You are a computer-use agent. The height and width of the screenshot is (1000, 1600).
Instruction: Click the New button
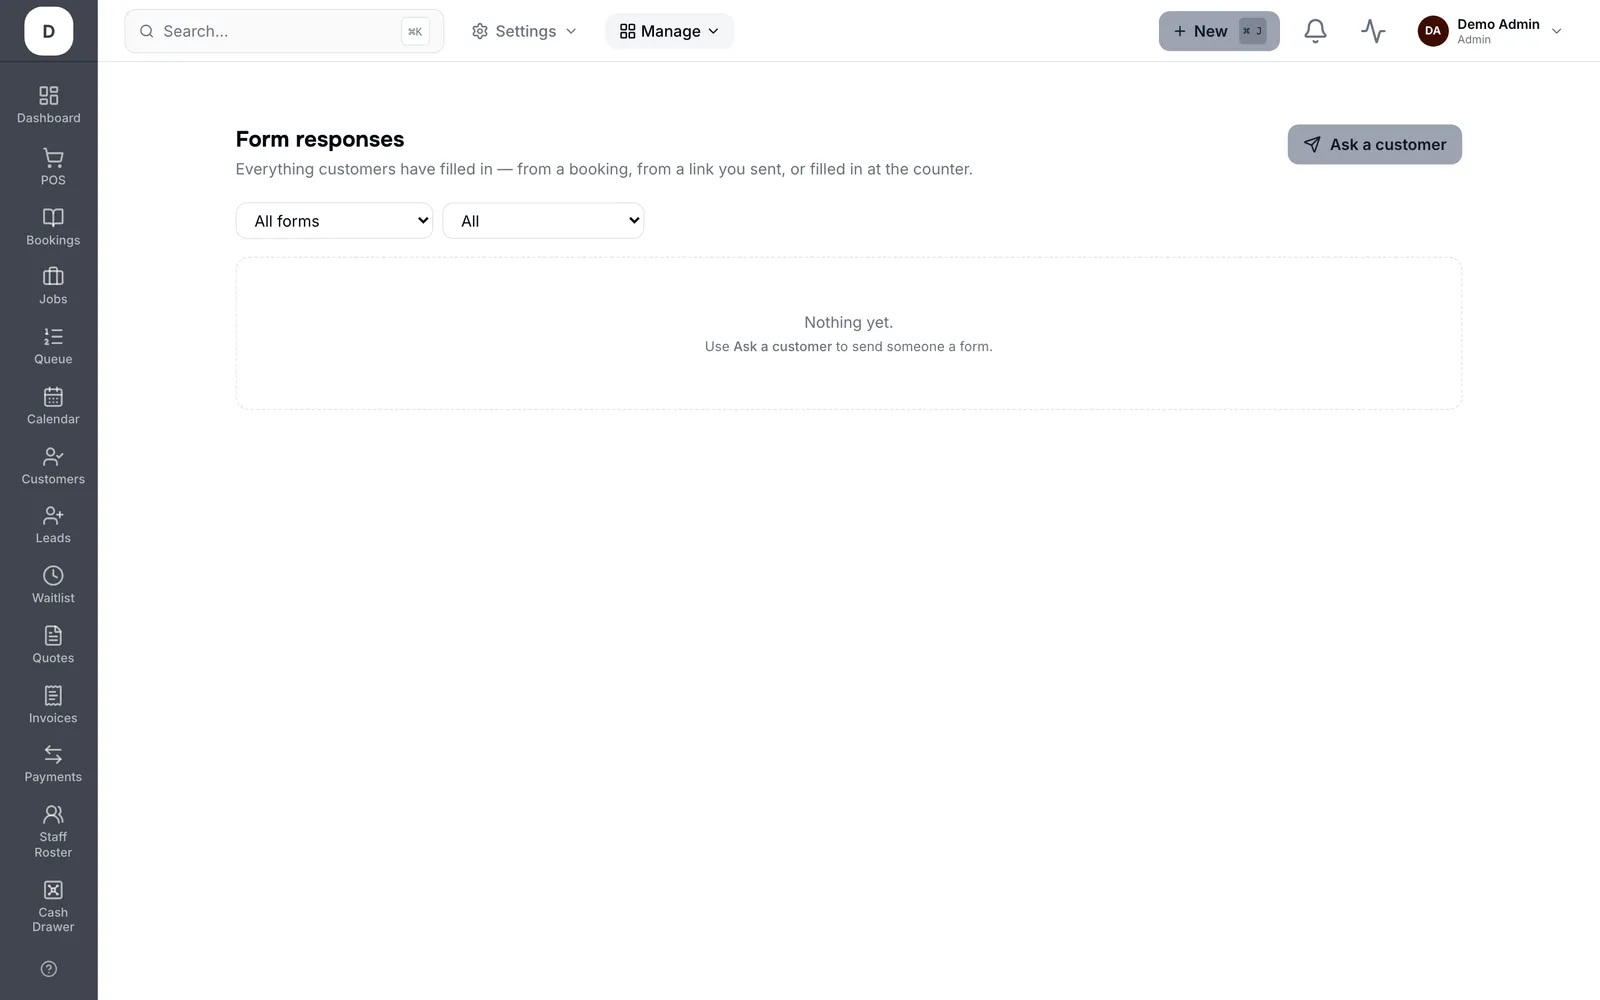tap(1219, 31)
